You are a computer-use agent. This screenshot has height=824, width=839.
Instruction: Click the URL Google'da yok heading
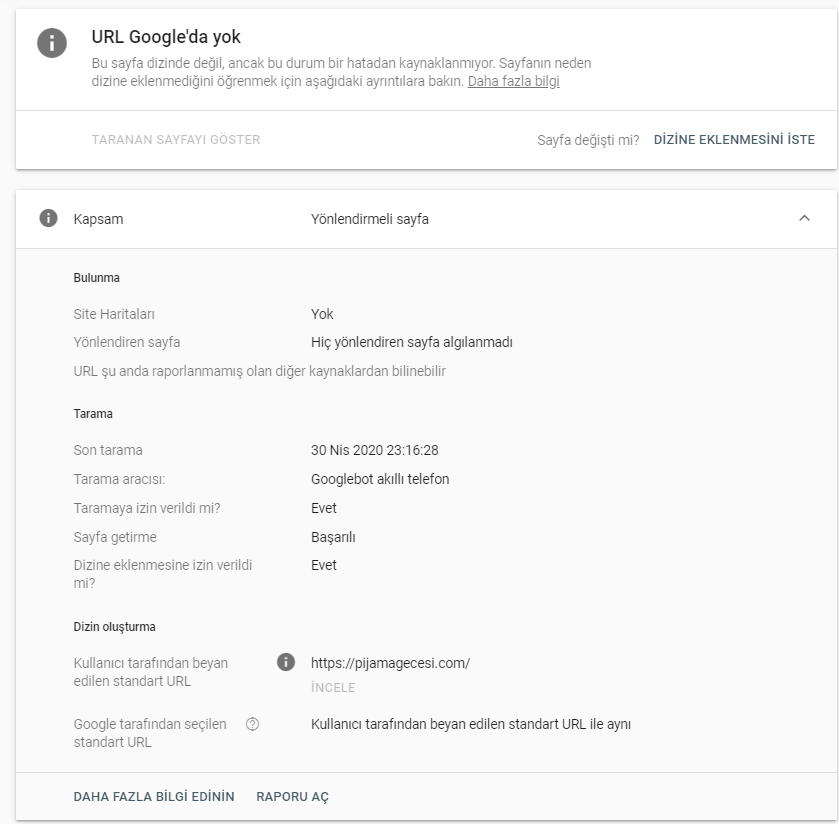pos(166,37)
